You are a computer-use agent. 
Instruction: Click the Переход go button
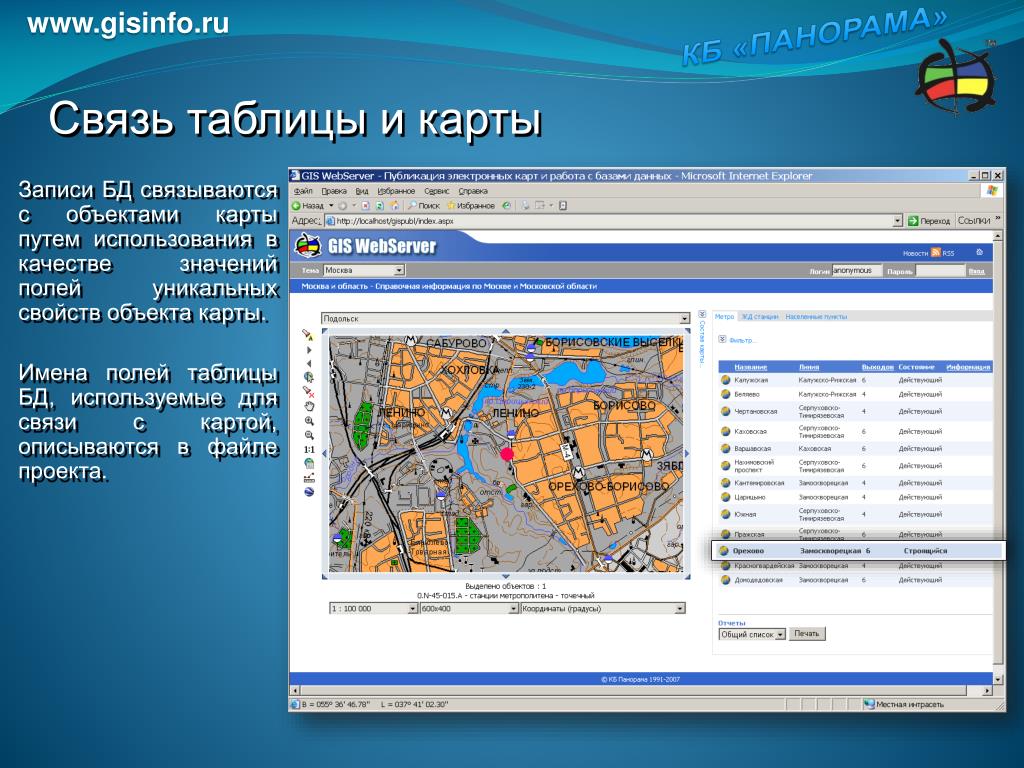pyautogui.click(x=929, y=221)
